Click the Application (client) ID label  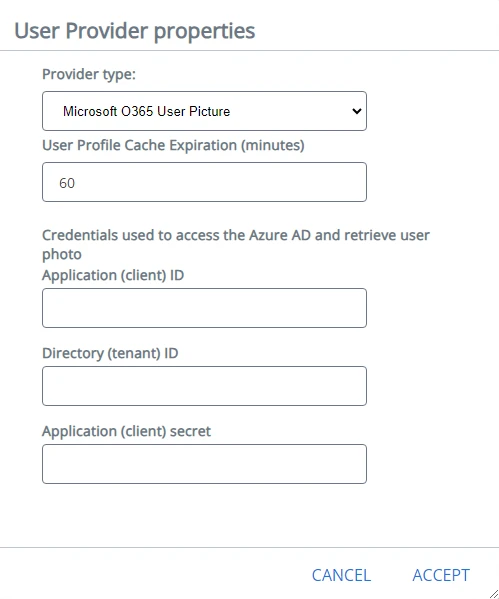pyautogui.click(x=113, y=275)
